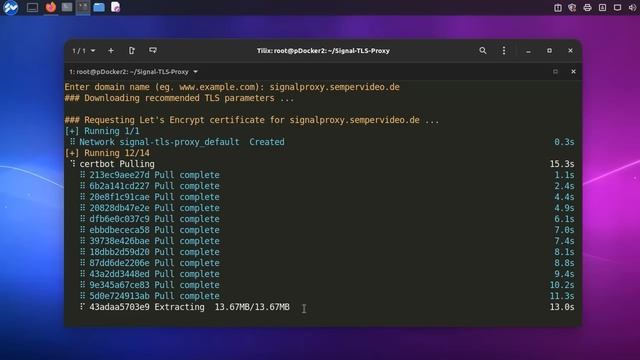Image resolution: width=640 pixels, height=360 pixels.
Task: Add terminal to the right icon
Action: tap(131, 51)
